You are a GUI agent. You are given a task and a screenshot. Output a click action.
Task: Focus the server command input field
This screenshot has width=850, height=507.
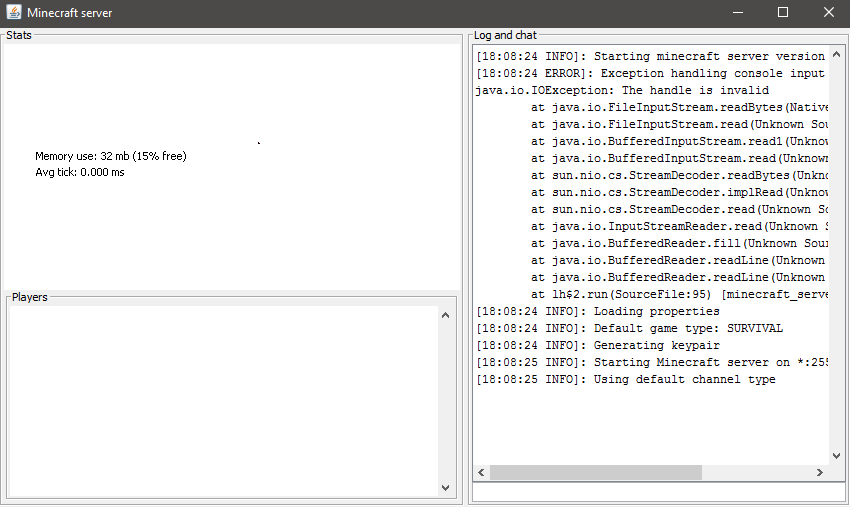659,492
